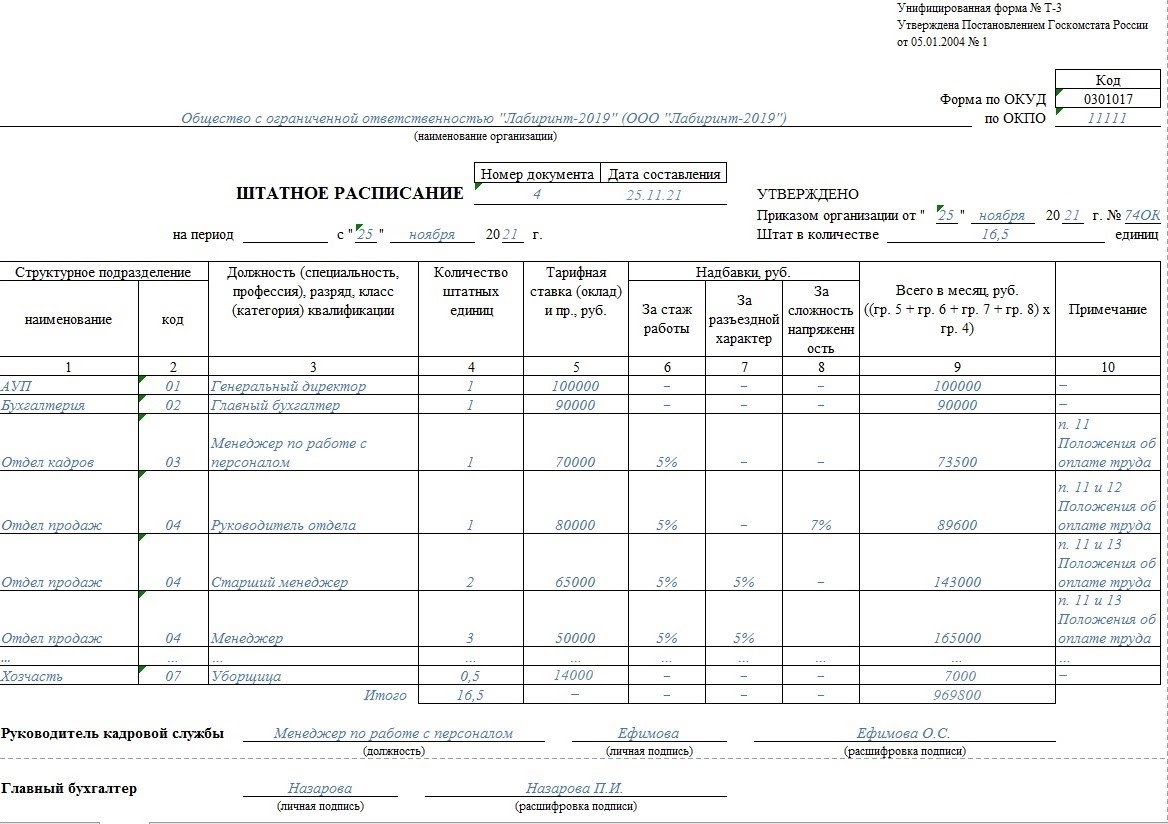Click the signature decoding Ефимова О.С.
The height and width of the screenshot is (824, 1168).
pyautogui.click(x=904, y=732)
